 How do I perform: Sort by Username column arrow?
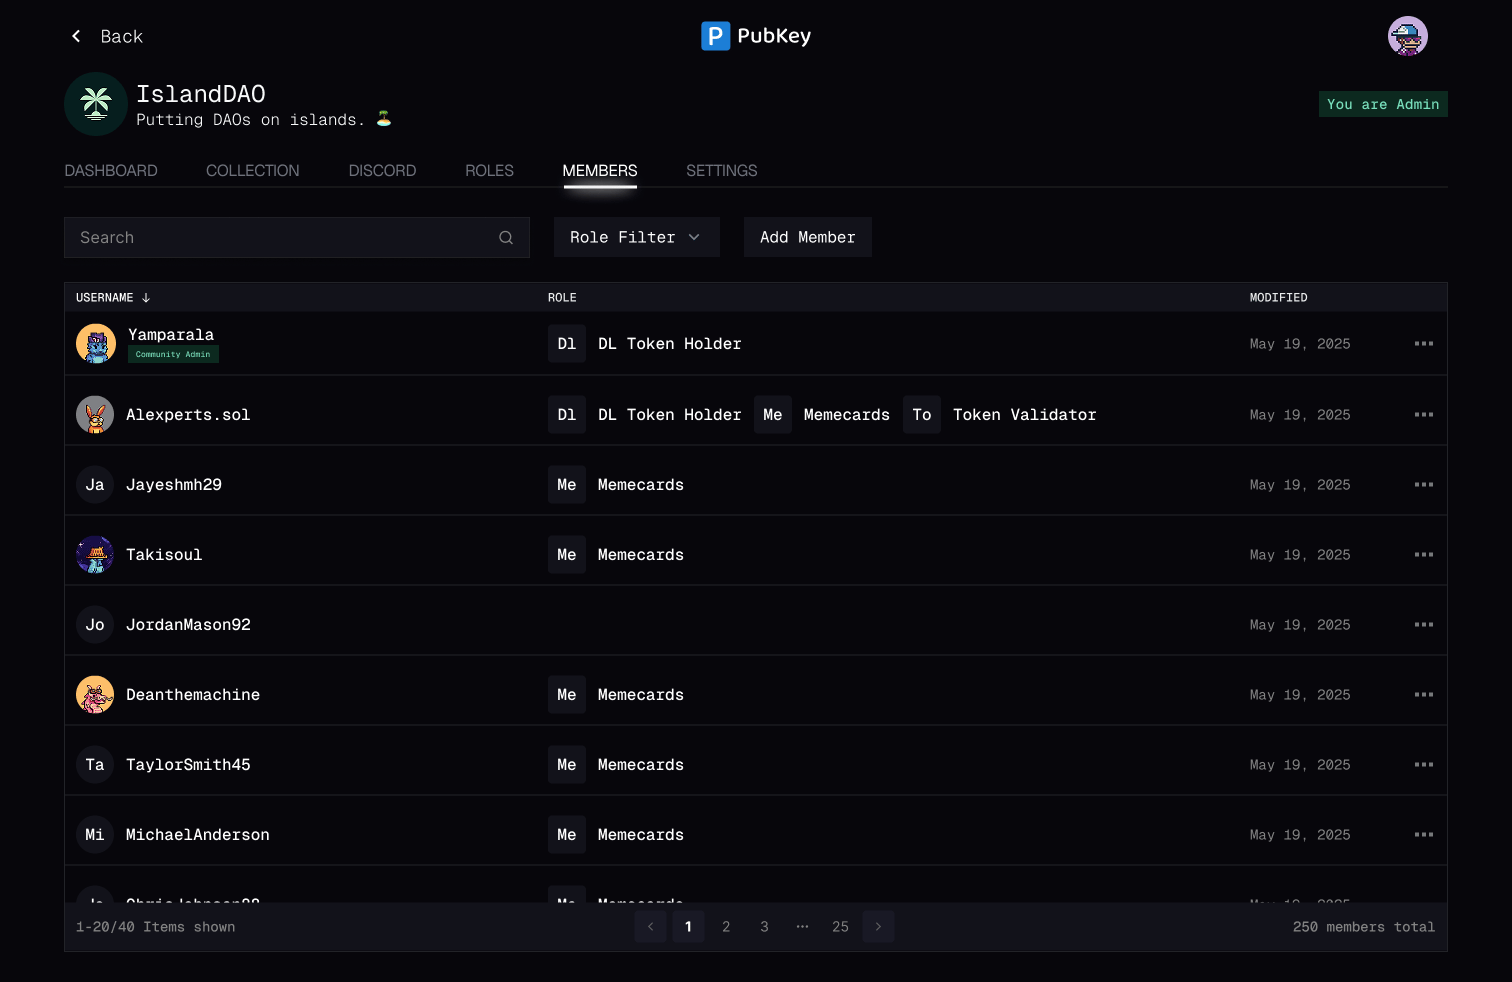click(x=146, y=298)
